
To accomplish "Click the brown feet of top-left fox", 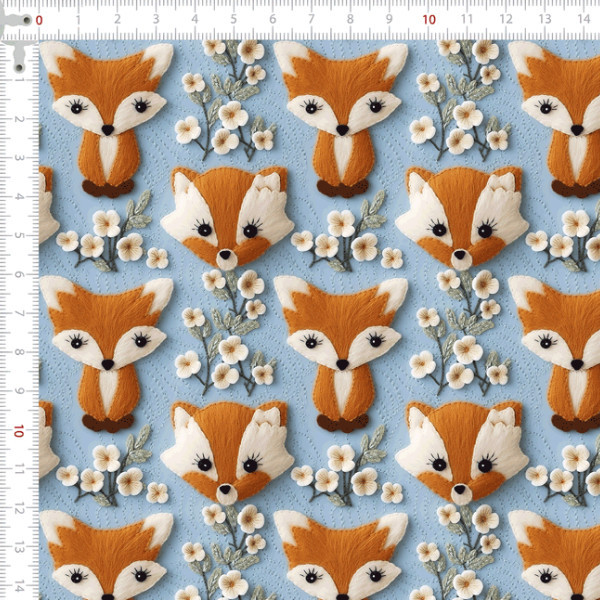I will pyautogui.click(x=108, y=188).
